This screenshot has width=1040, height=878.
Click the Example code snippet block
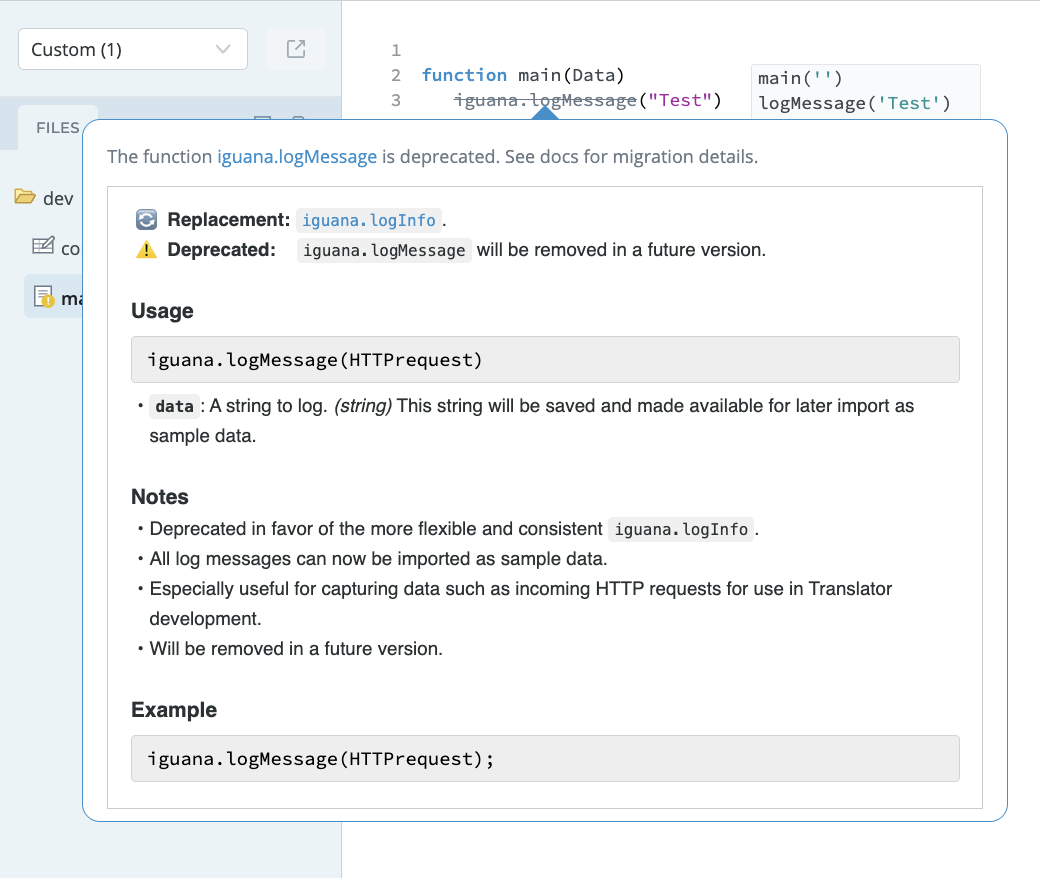[x=545, y=758]
